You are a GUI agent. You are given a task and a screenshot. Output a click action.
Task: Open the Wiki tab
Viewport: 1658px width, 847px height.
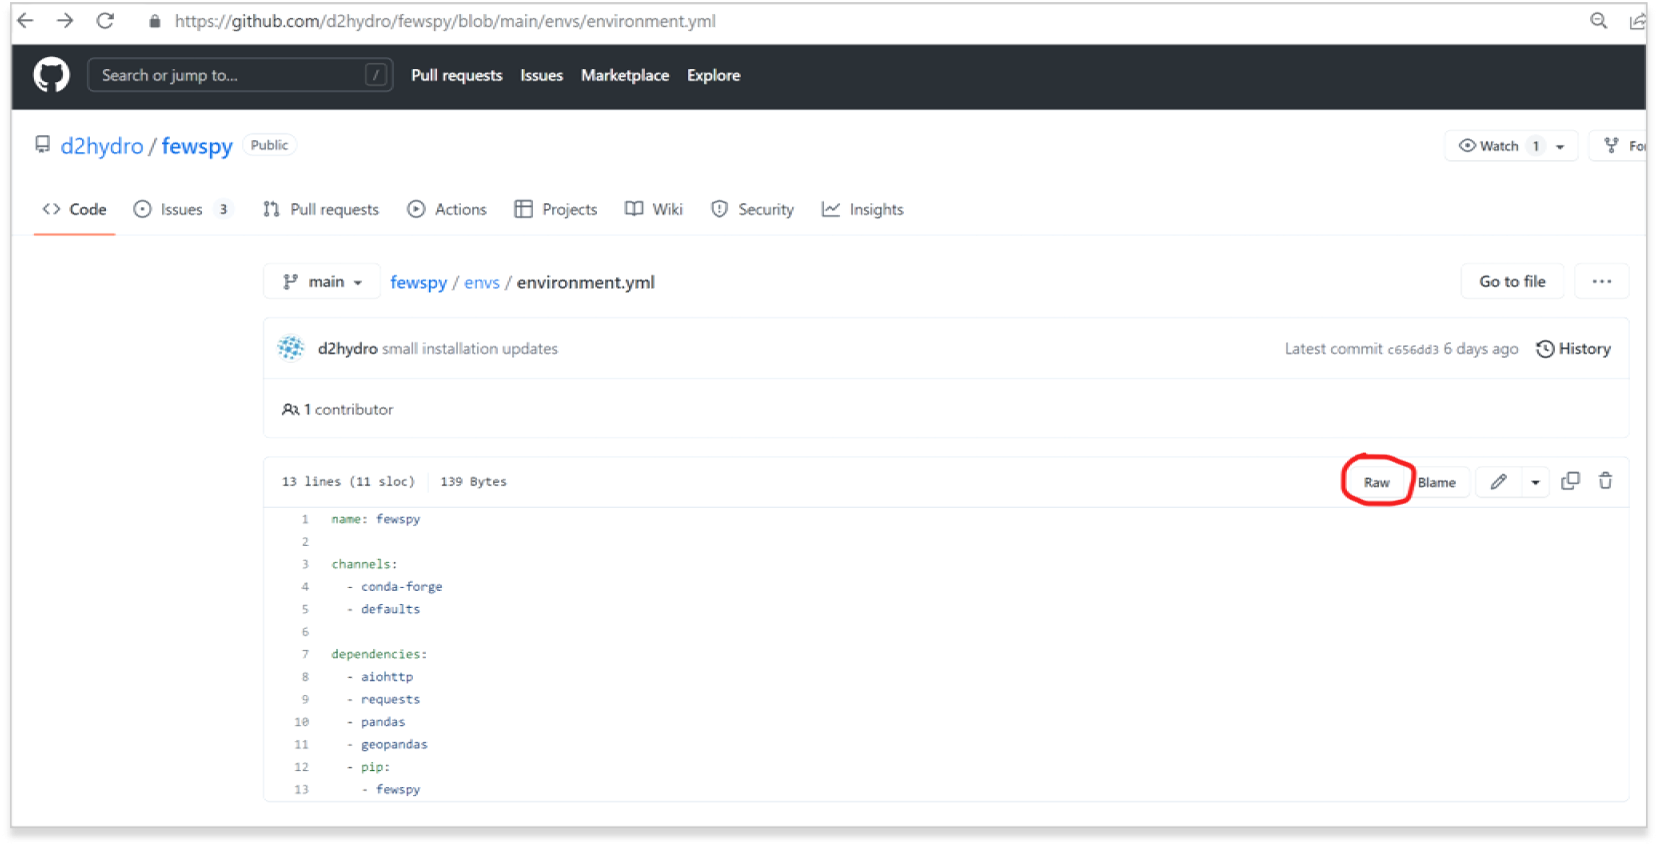coord(654,209)
